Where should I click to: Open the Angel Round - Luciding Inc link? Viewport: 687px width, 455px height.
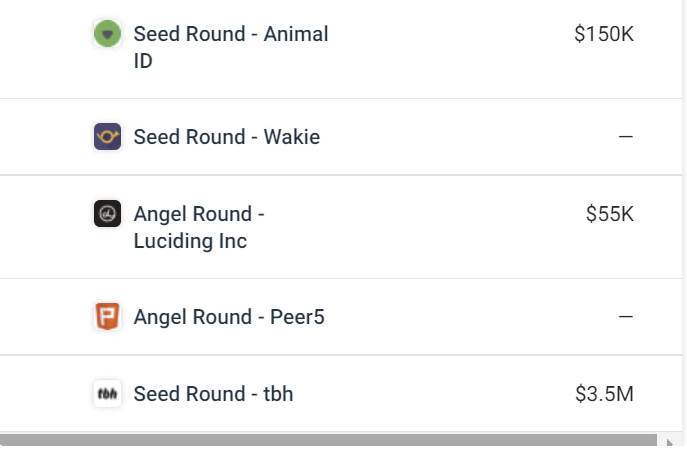pyautogui.click(x=199, y=228)
